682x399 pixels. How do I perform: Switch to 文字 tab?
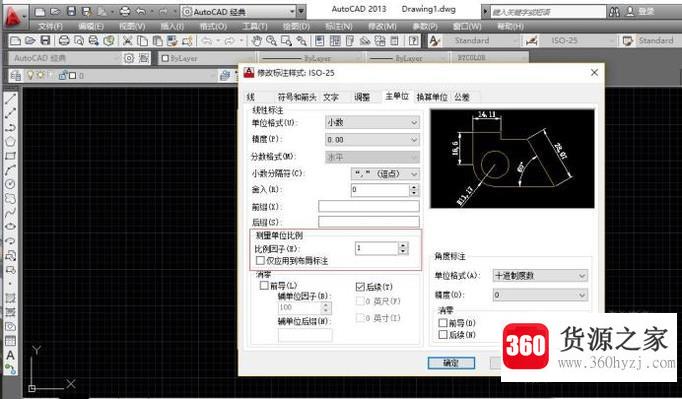pos(331,97)
